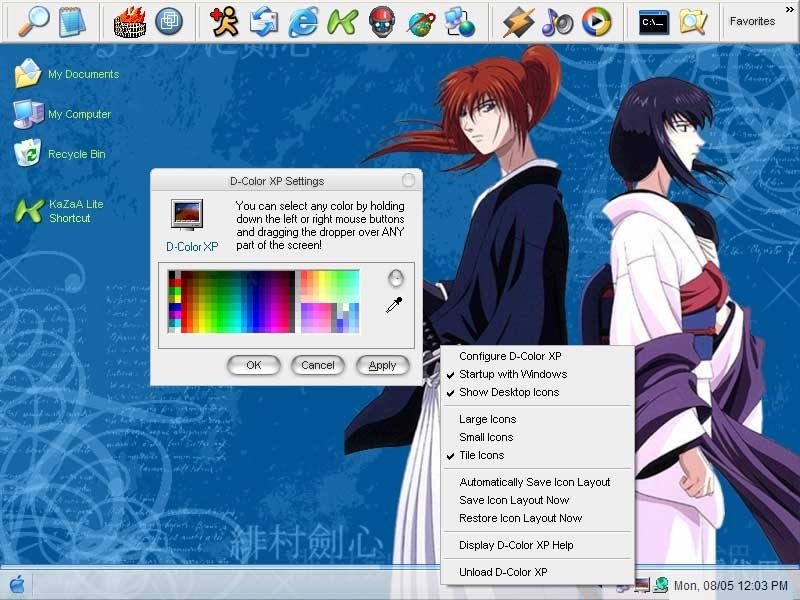The image size is (800, 600).
Task: Open the Favorites toolbar label
Action: tap(752, 21)
